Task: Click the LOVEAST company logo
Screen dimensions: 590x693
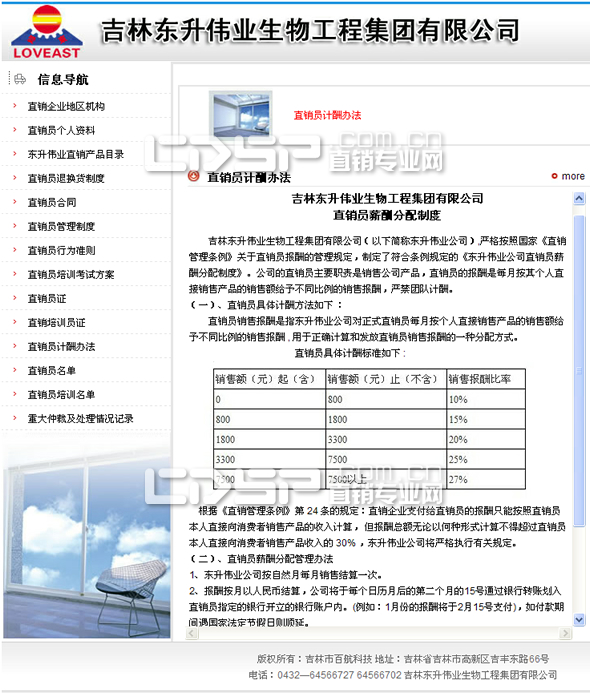Action: (x=47, y=32)
